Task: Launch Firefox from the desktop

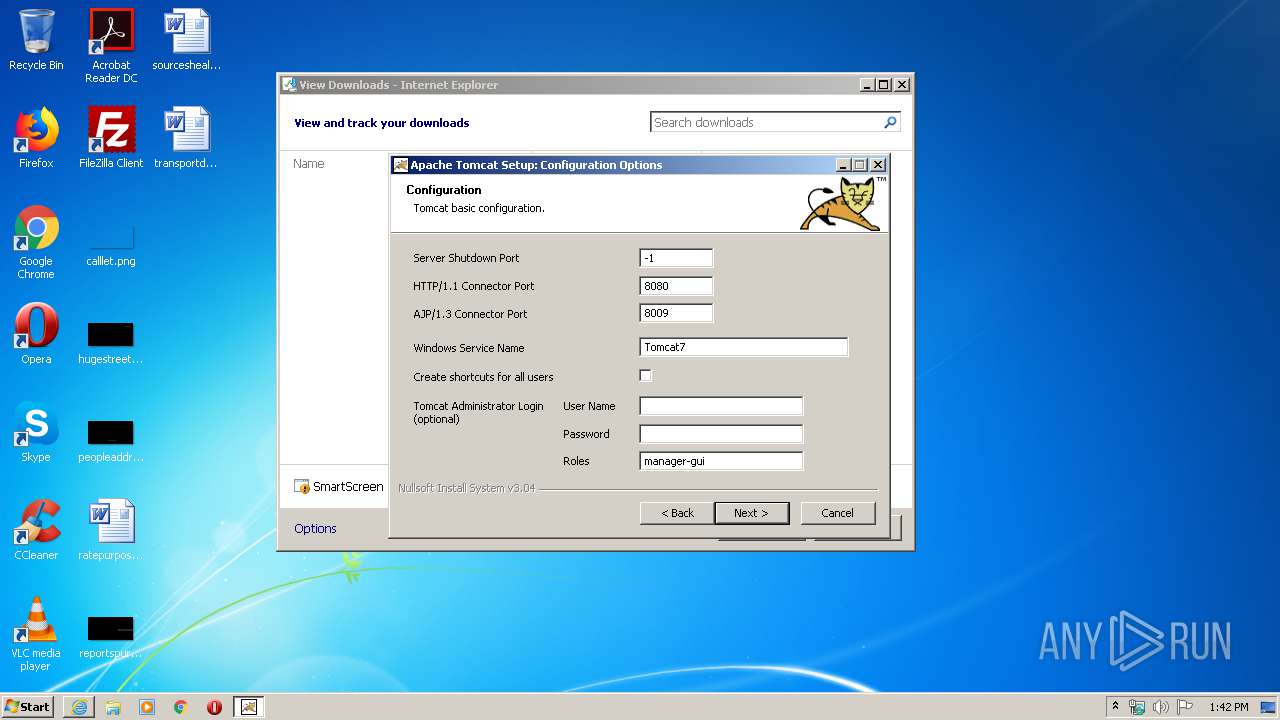Action: (x=36, y=138)
